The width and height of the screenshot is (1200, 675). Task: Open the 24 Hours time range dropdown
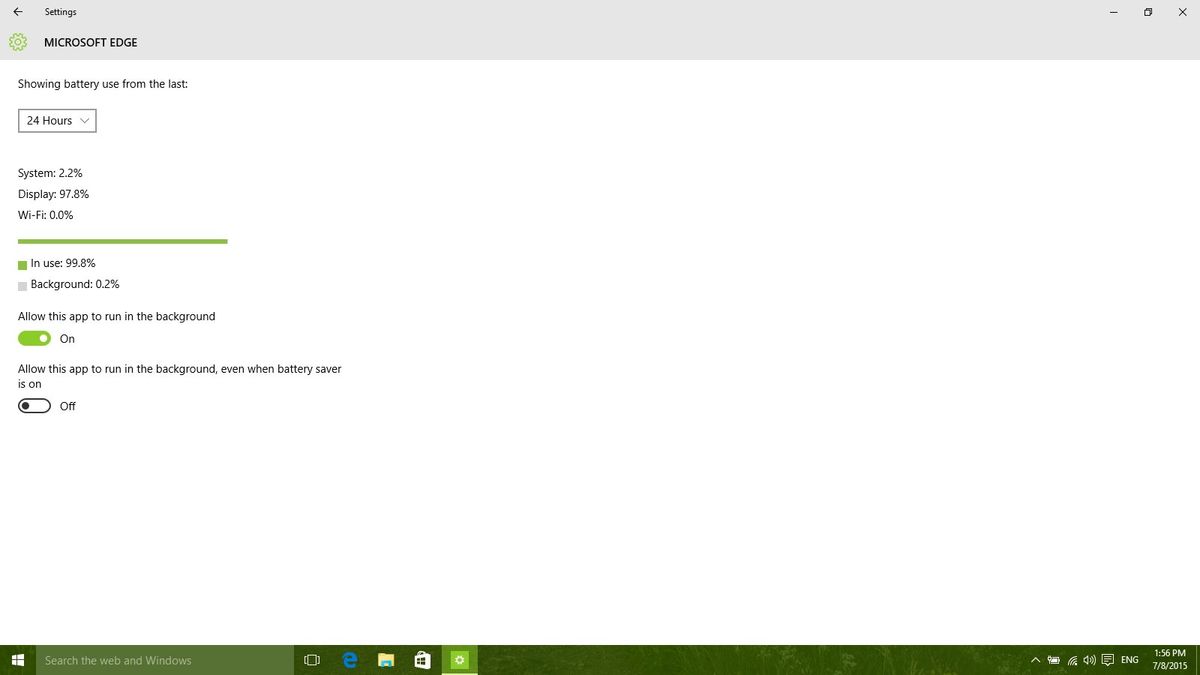(x=56, y=120)
